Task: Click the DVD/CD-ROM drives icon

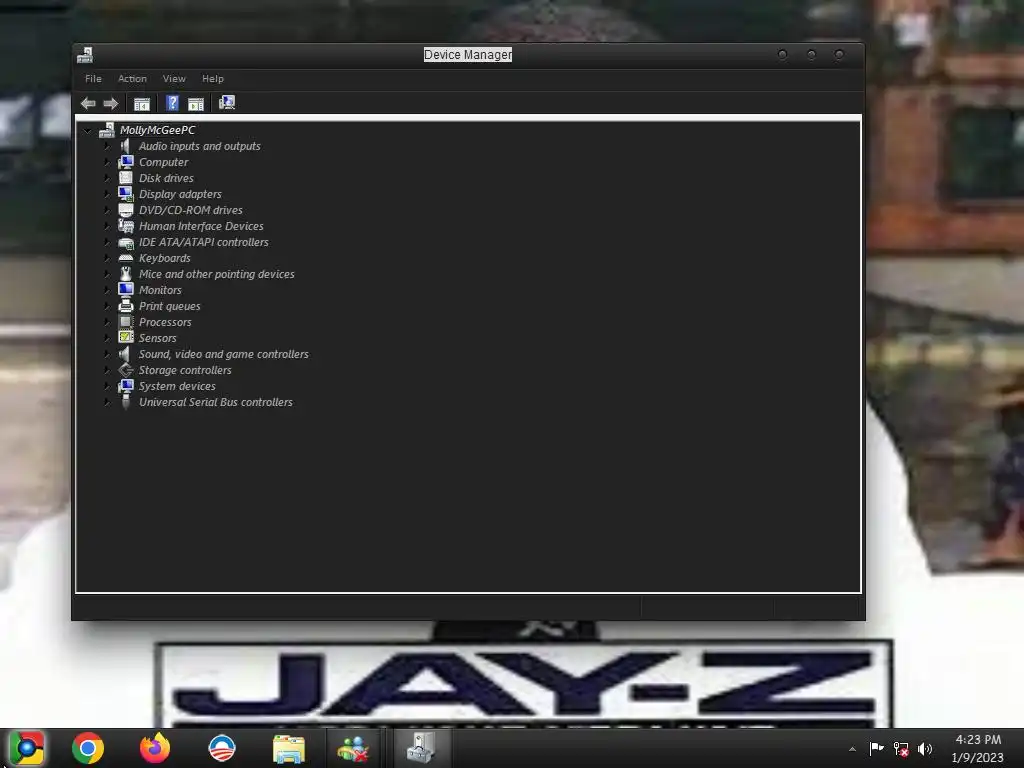Action: pyautogui.click(x=125, y=210)
